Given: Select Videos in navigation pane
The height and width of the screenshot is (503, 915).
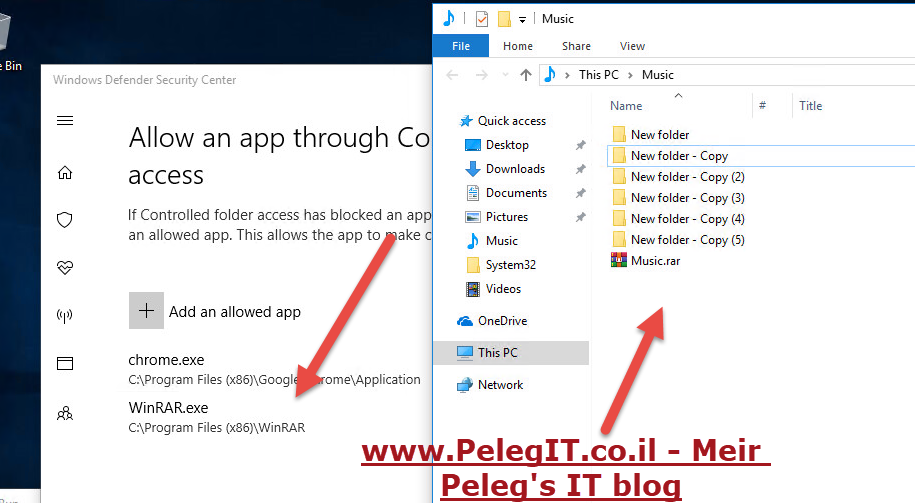Looking at the screenshot, I should [x=503, y=288].
